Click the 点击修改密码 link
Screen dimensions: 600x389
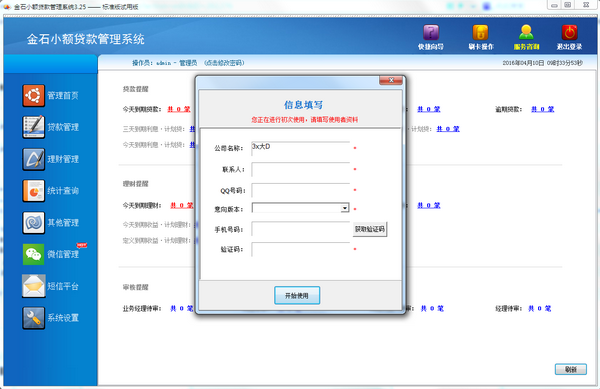click(x=224, y=63)
